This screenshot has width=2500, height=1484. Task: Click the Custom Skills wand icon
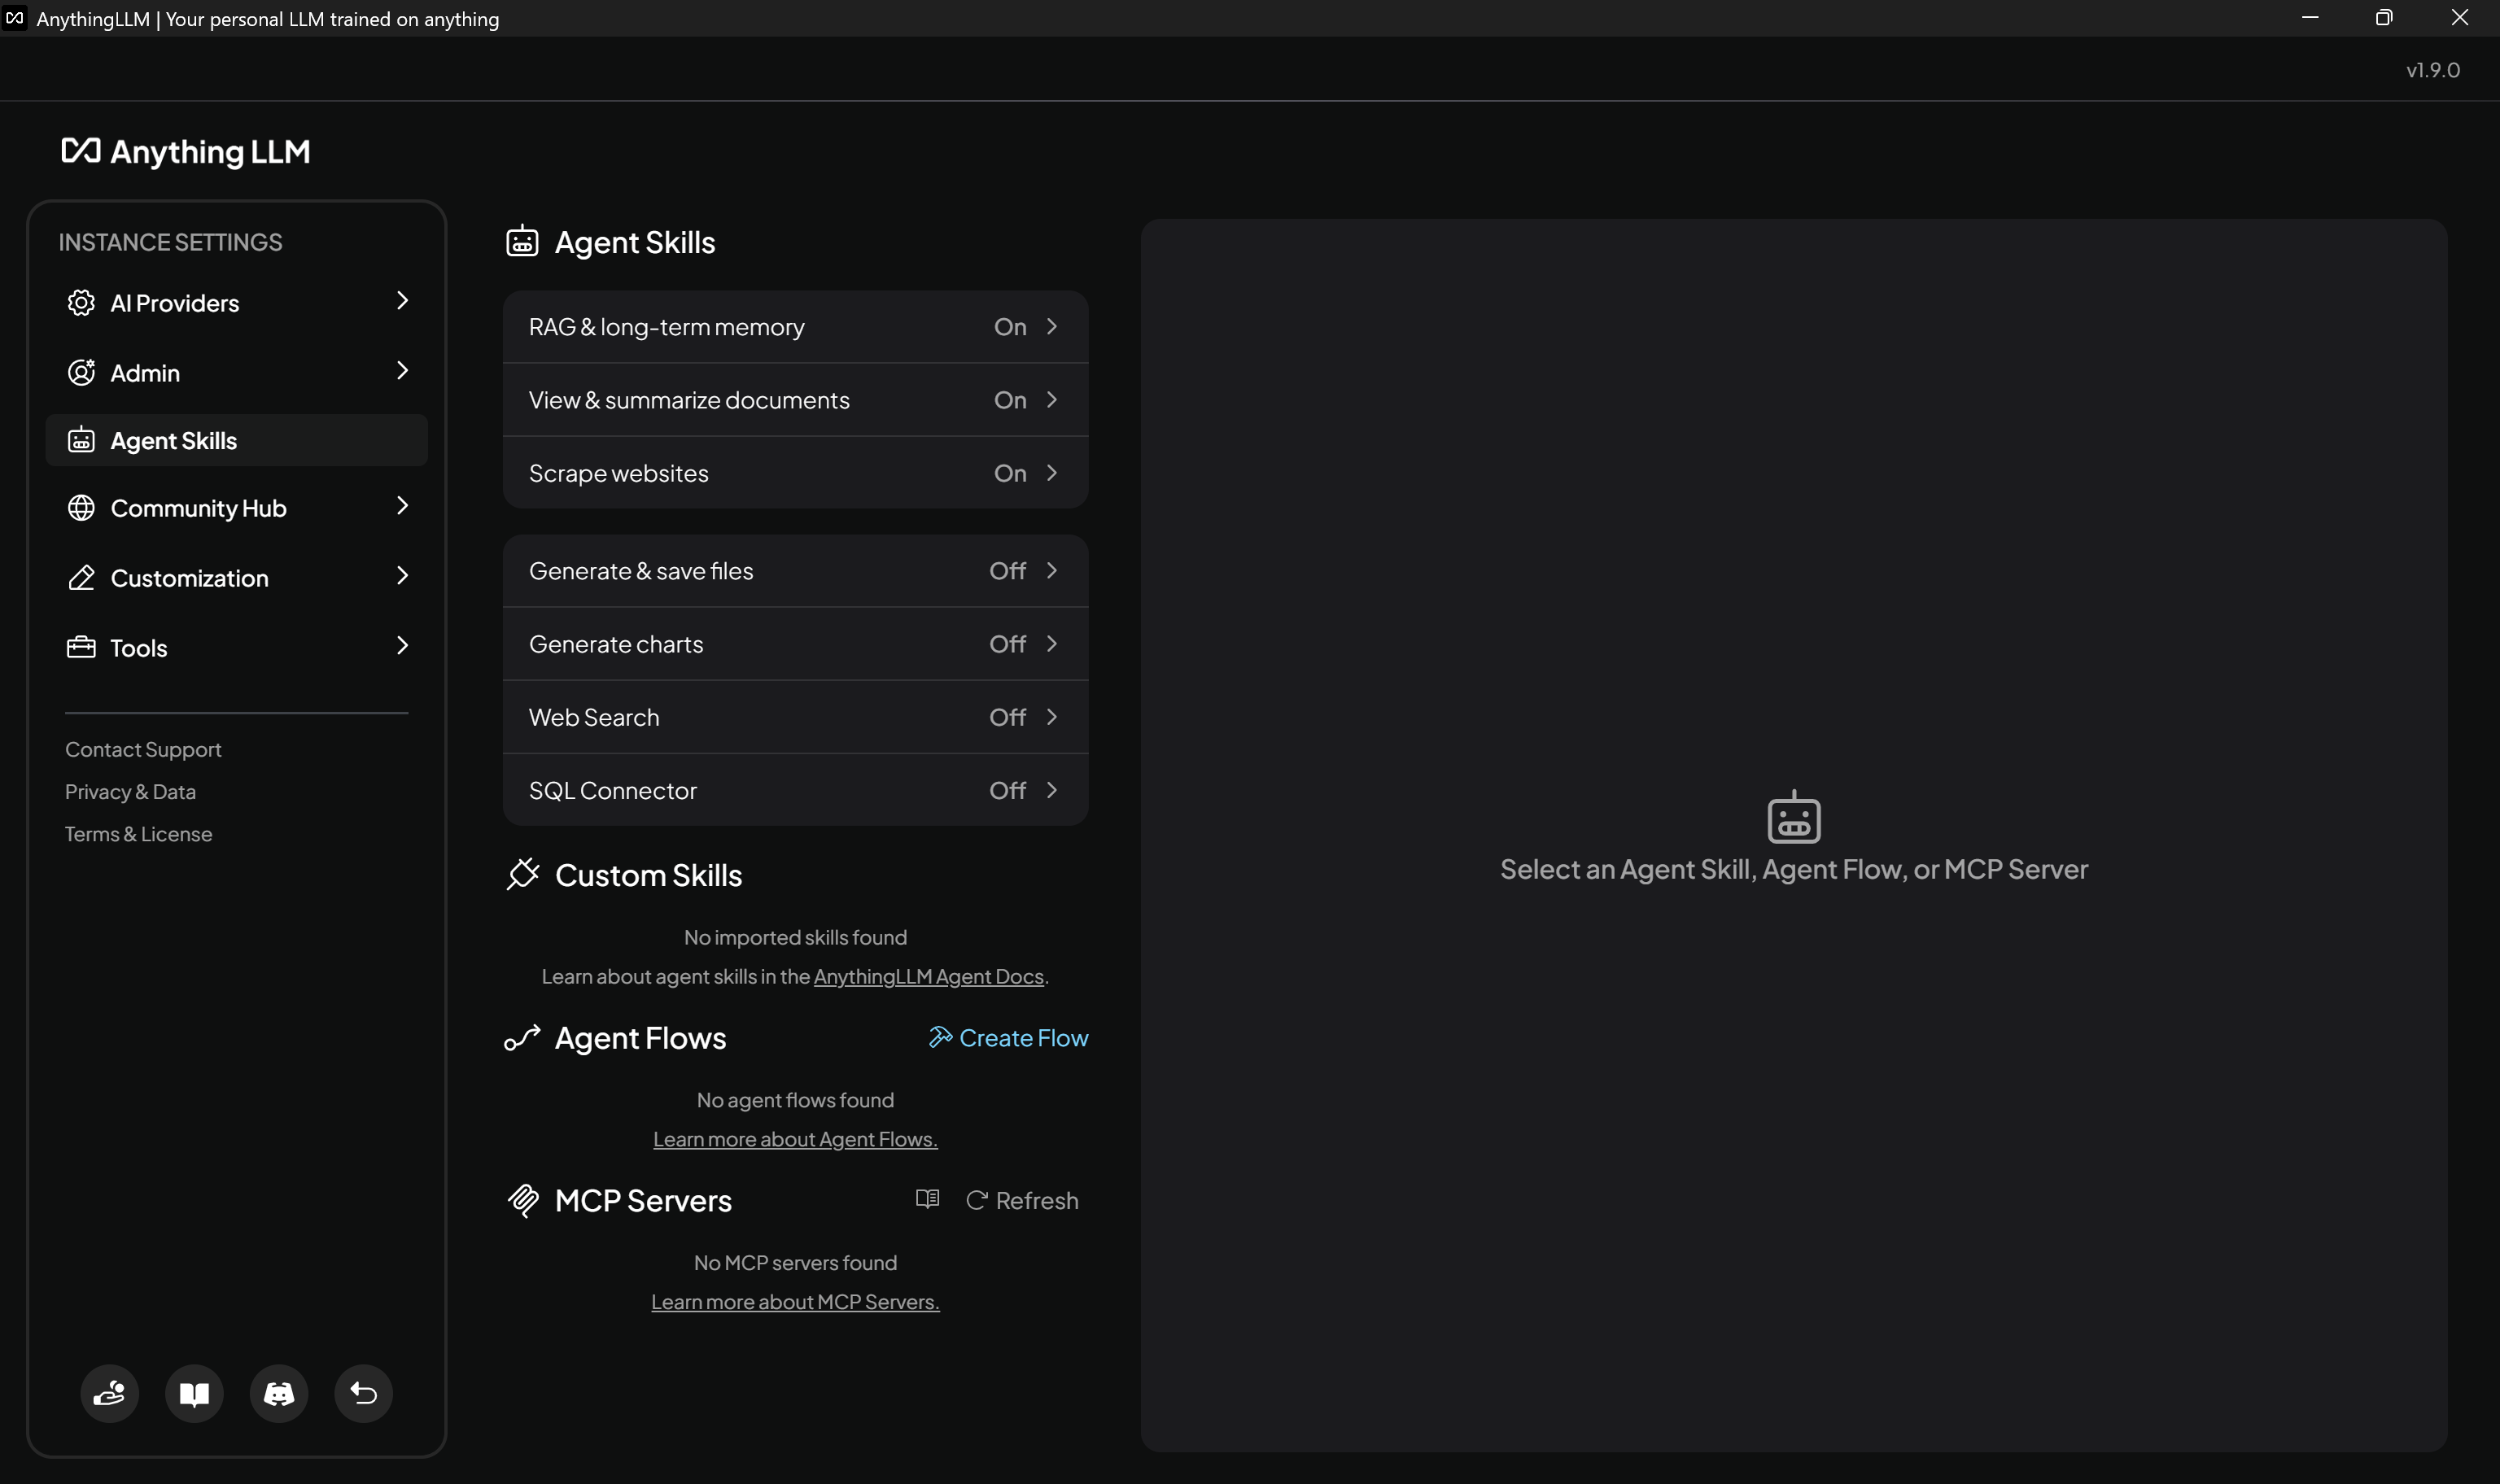[x=523, y=874]
